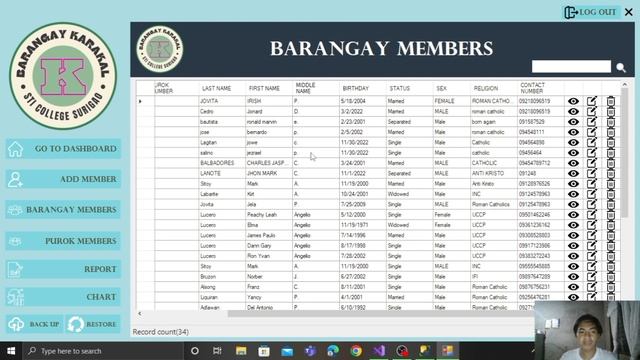Click the BACK UP button
The image size is (640, 360).
[35, 324]
